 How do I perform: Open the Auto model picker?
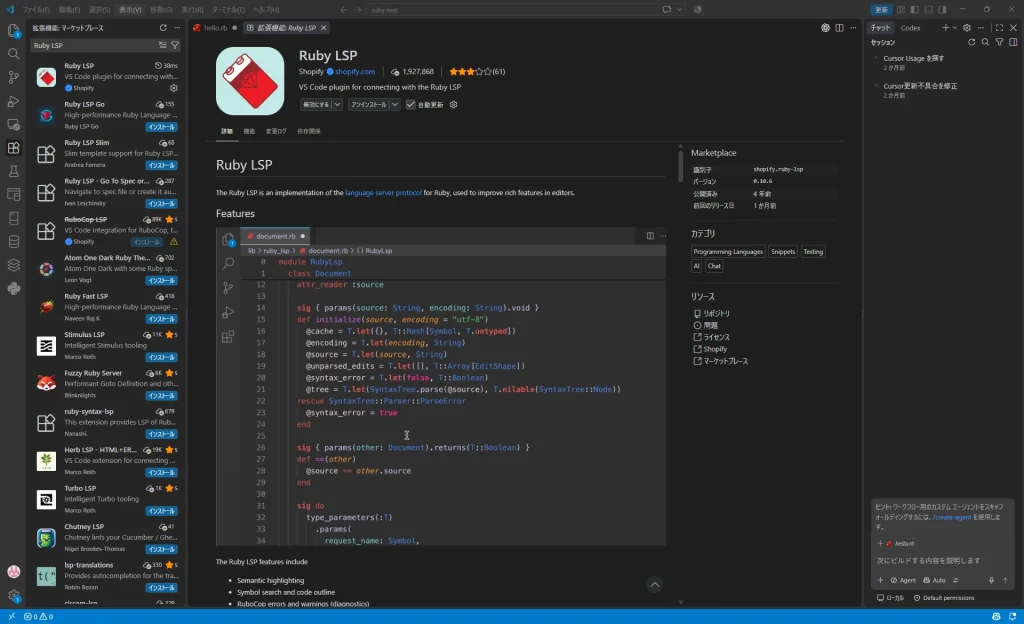click(935, 580)
